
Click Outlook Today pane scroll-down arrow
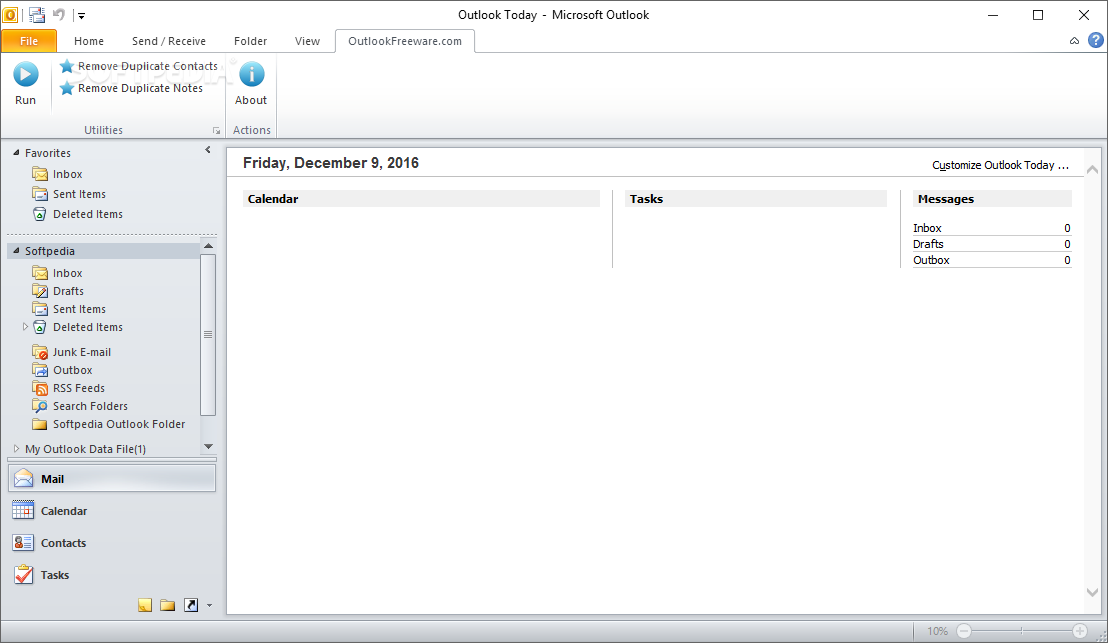click(x=1092, y=592)
